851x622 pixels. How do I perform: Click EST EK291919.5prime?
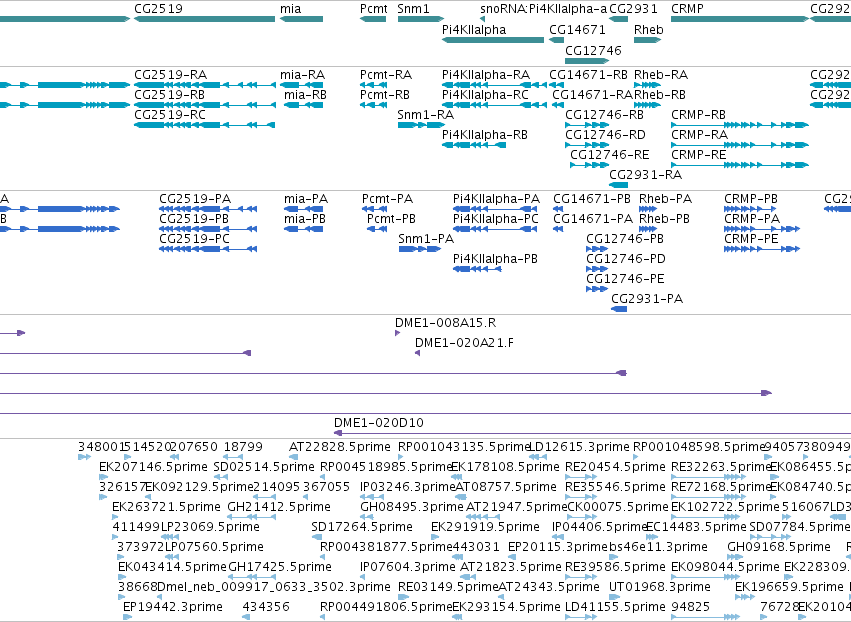435,537
